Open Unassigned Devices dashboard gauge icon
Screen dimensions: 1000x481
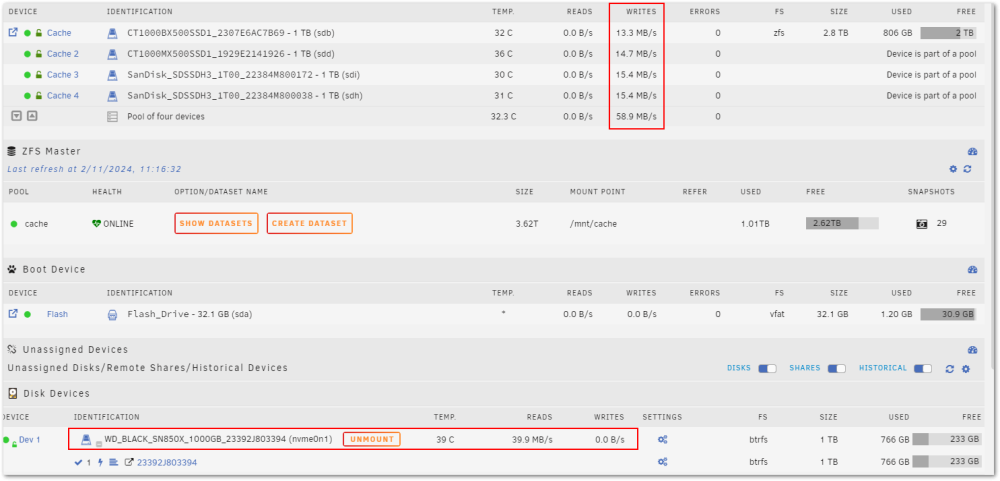[x=972, y=350]
